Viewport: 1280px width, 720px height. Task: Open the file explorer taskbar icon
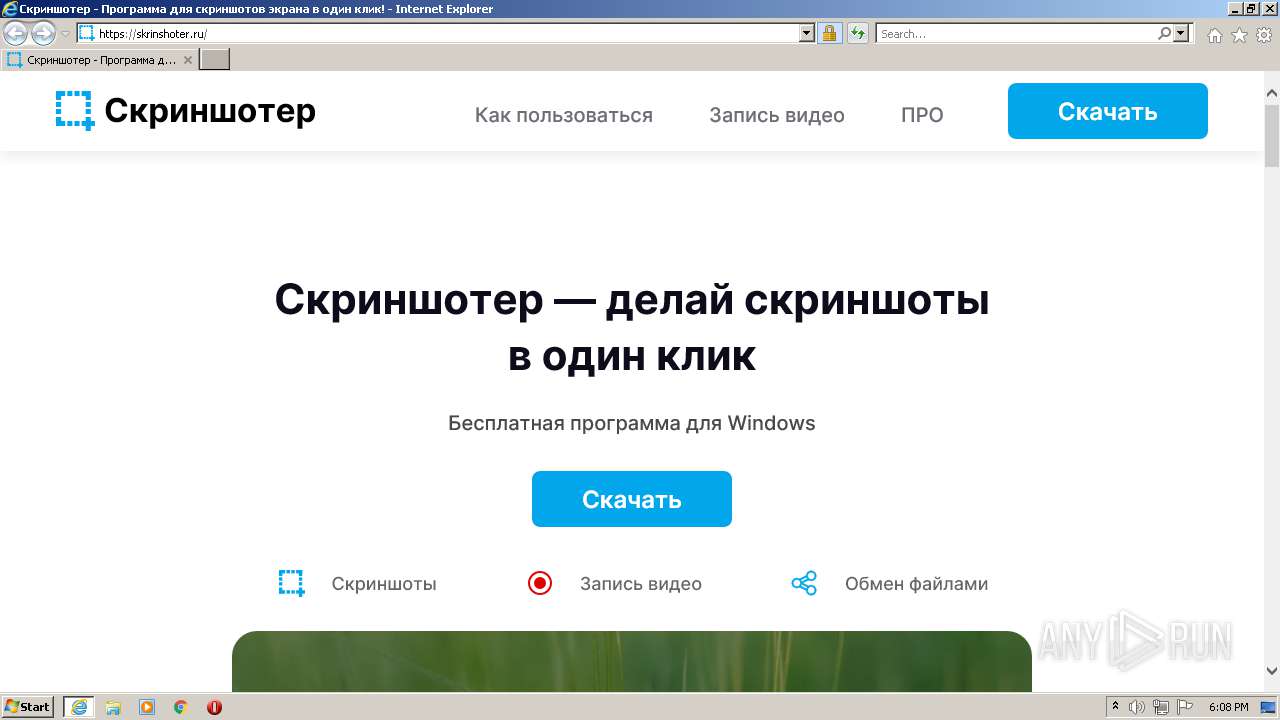pos(113,707)
